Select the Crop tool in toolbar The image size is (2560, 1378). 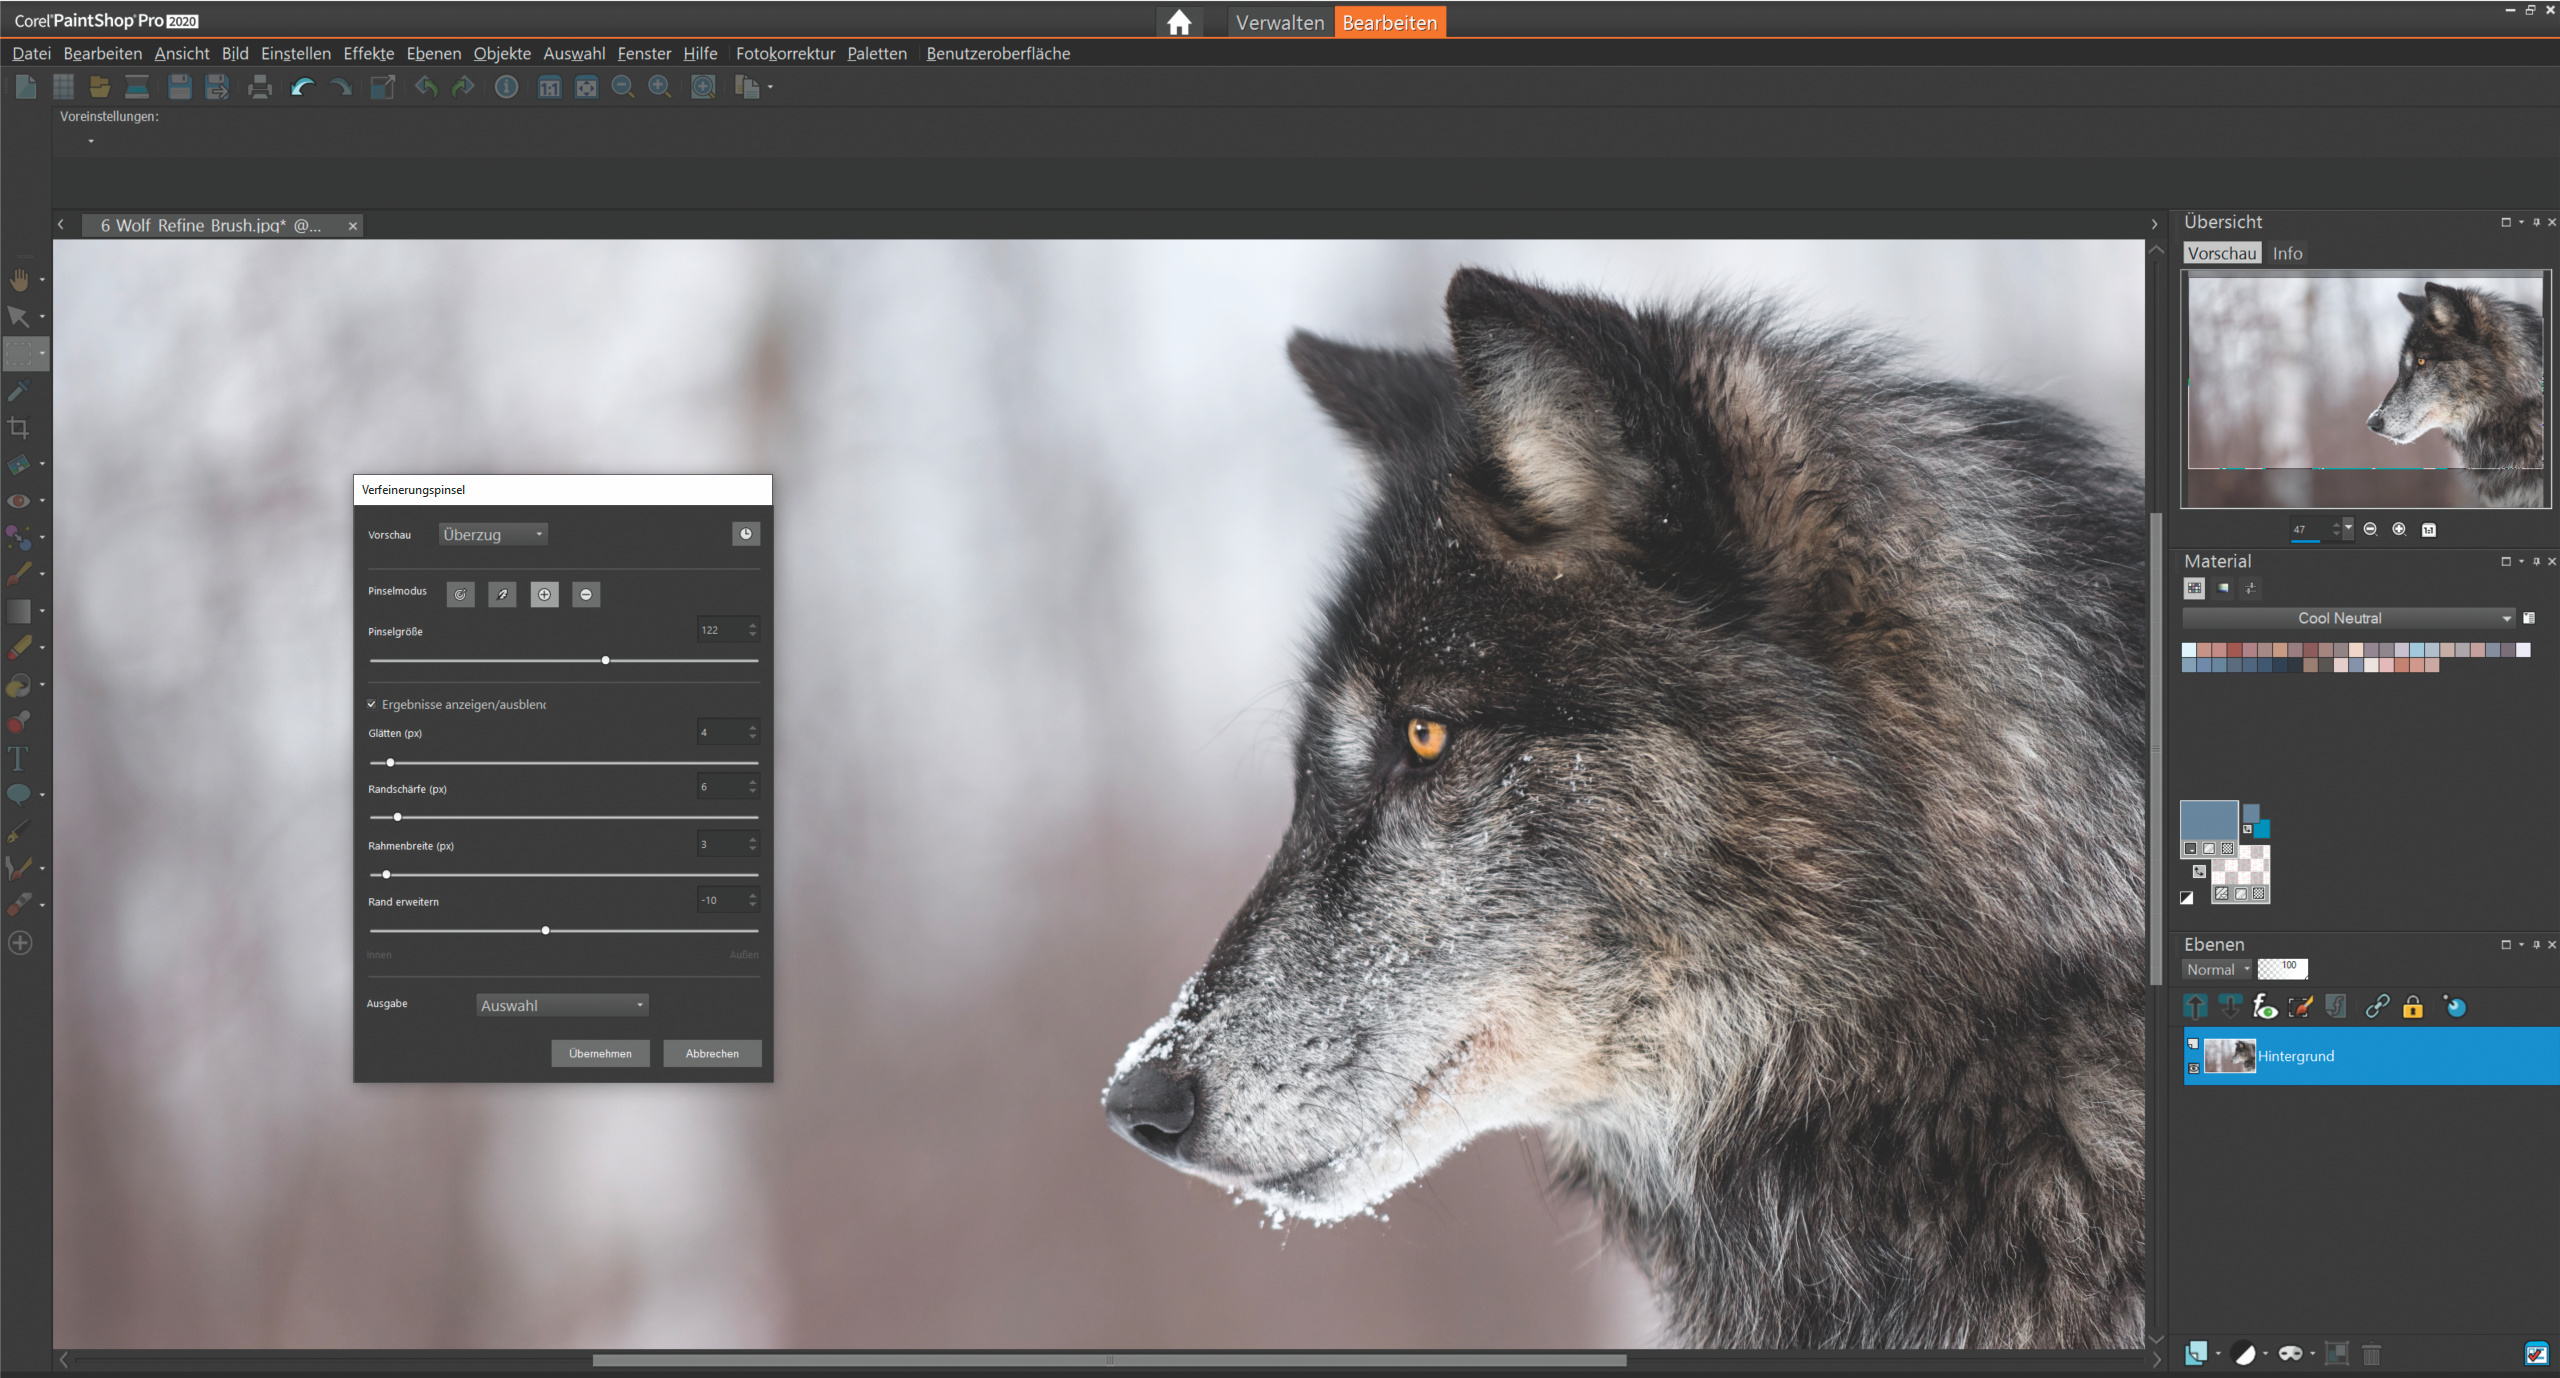(18, 428)
